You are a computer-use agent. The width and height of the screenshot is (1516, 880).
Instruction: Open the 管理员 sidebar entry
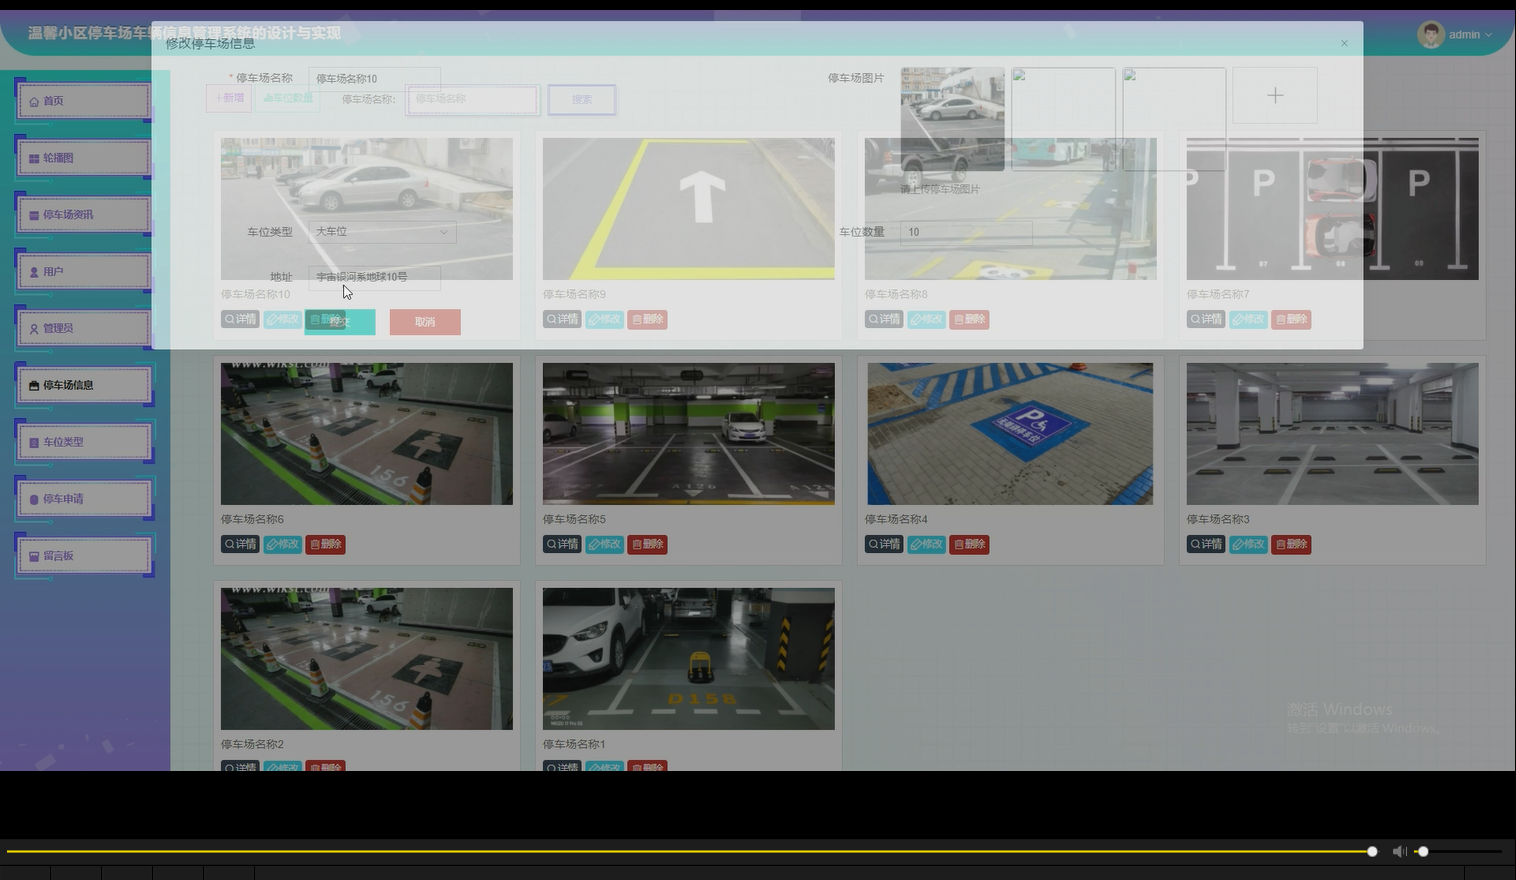[x=83, y=328]
